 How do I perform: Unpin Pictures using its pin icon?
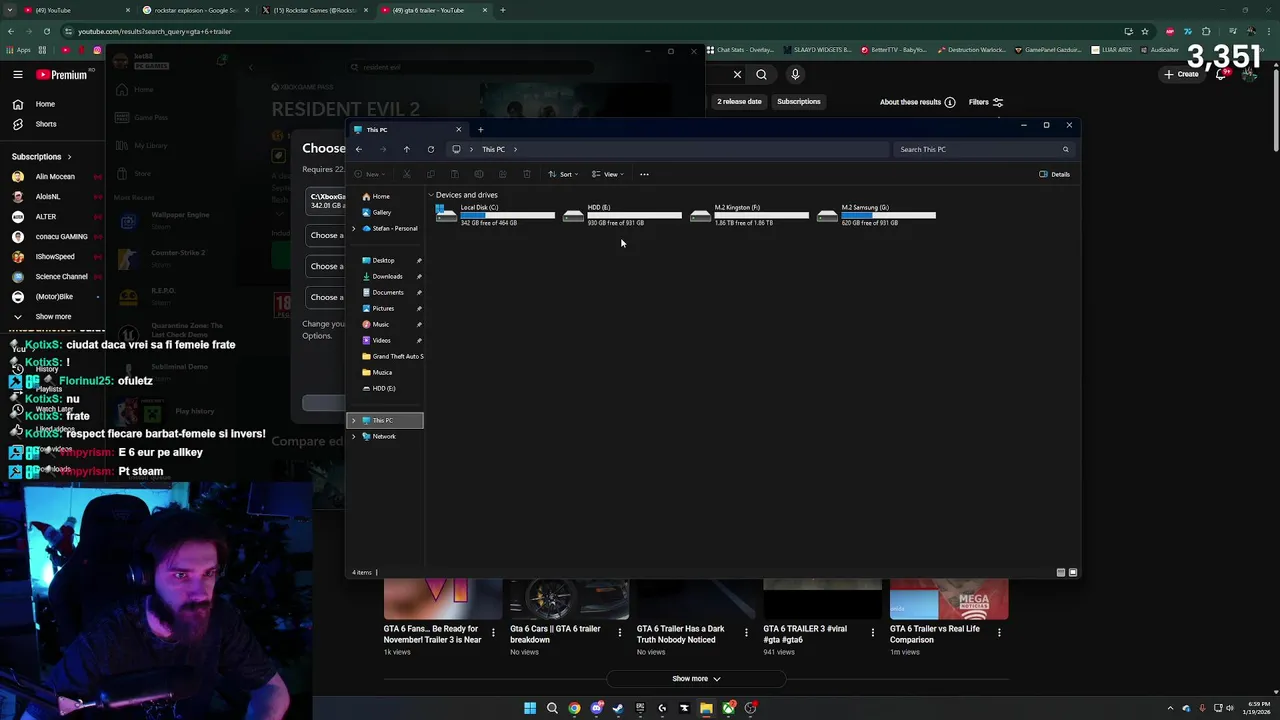[x=419, y=308]
